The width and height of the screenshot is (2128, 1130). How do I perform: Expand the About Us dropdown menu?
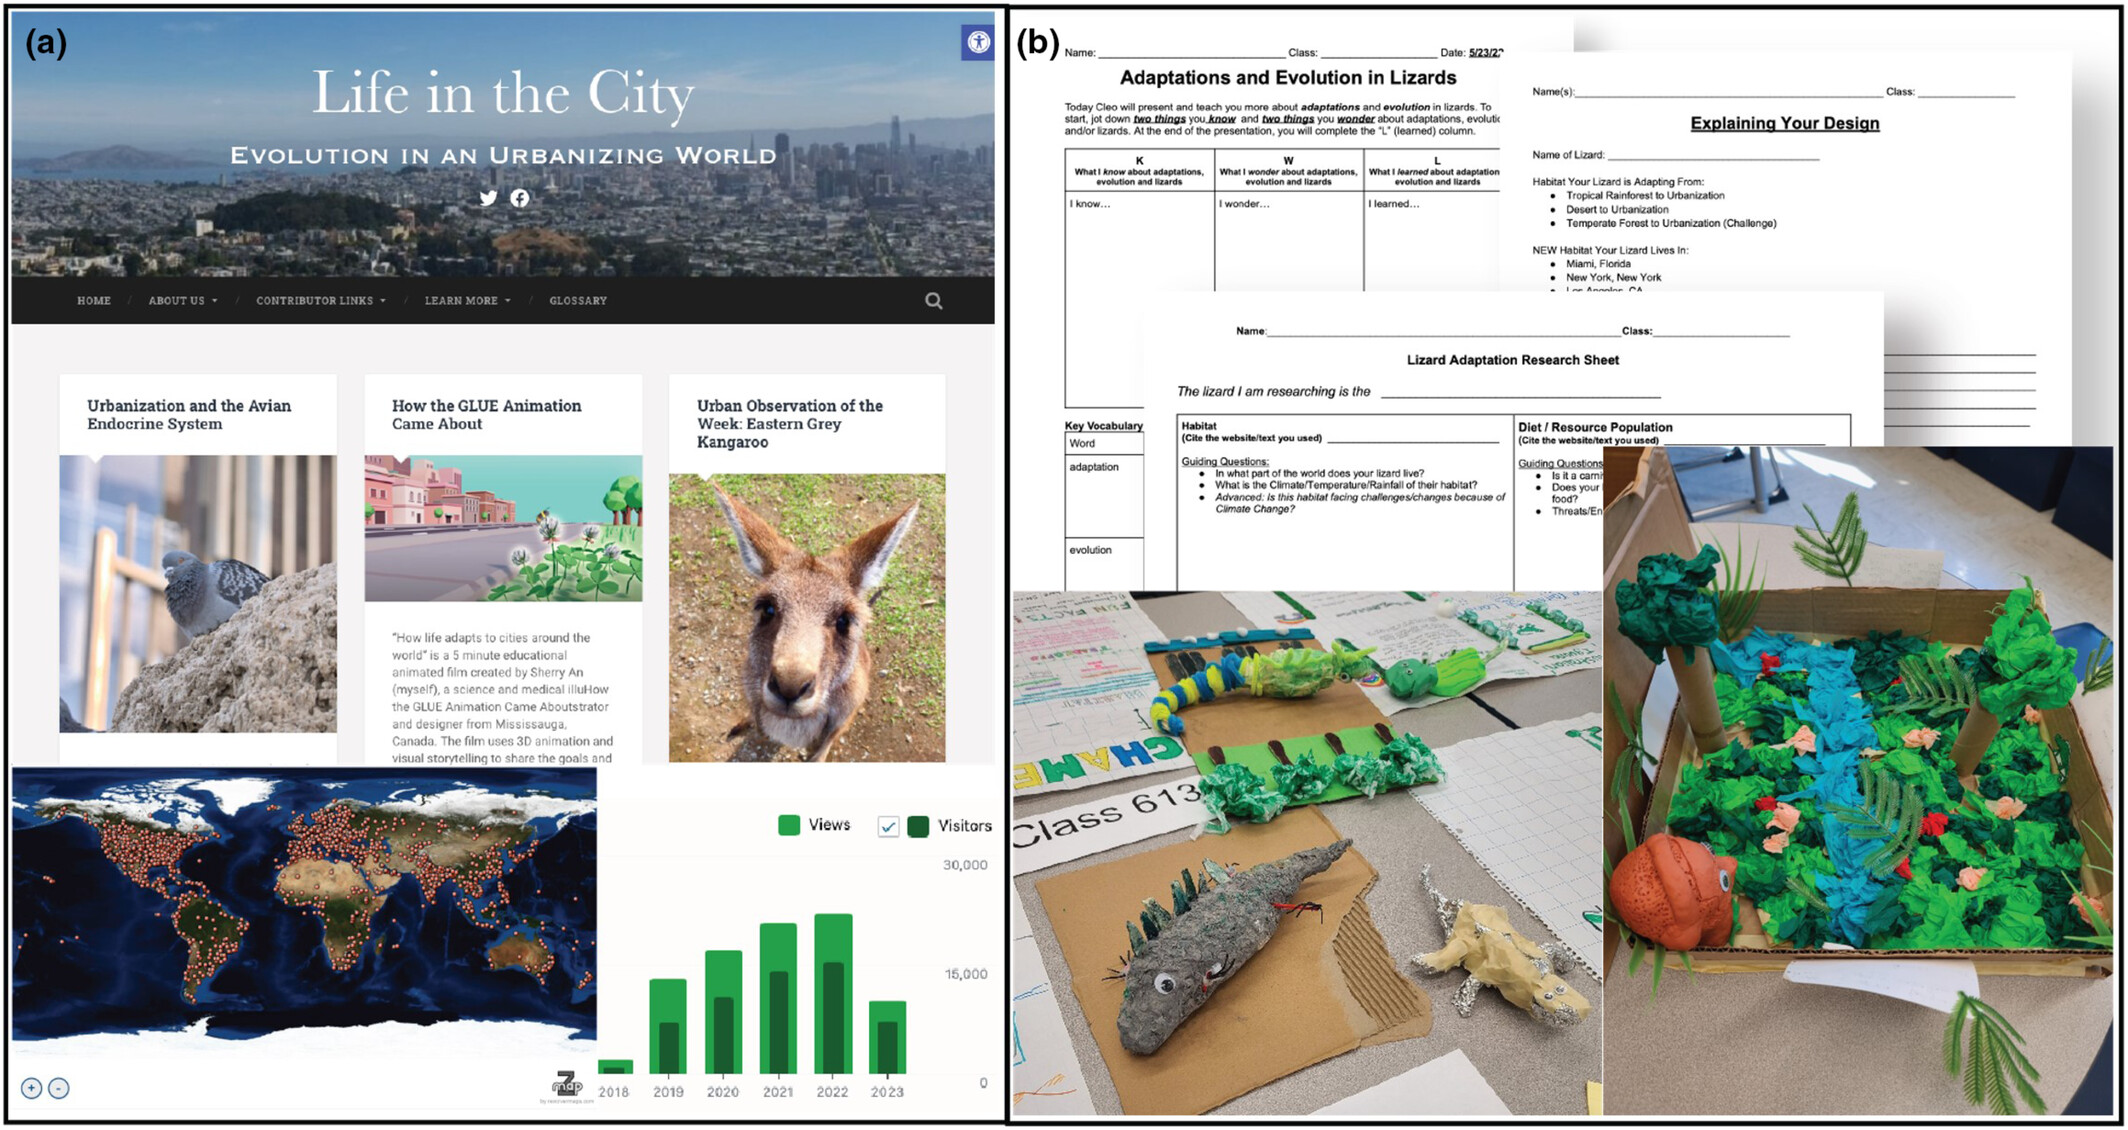[x=182, y=300]
